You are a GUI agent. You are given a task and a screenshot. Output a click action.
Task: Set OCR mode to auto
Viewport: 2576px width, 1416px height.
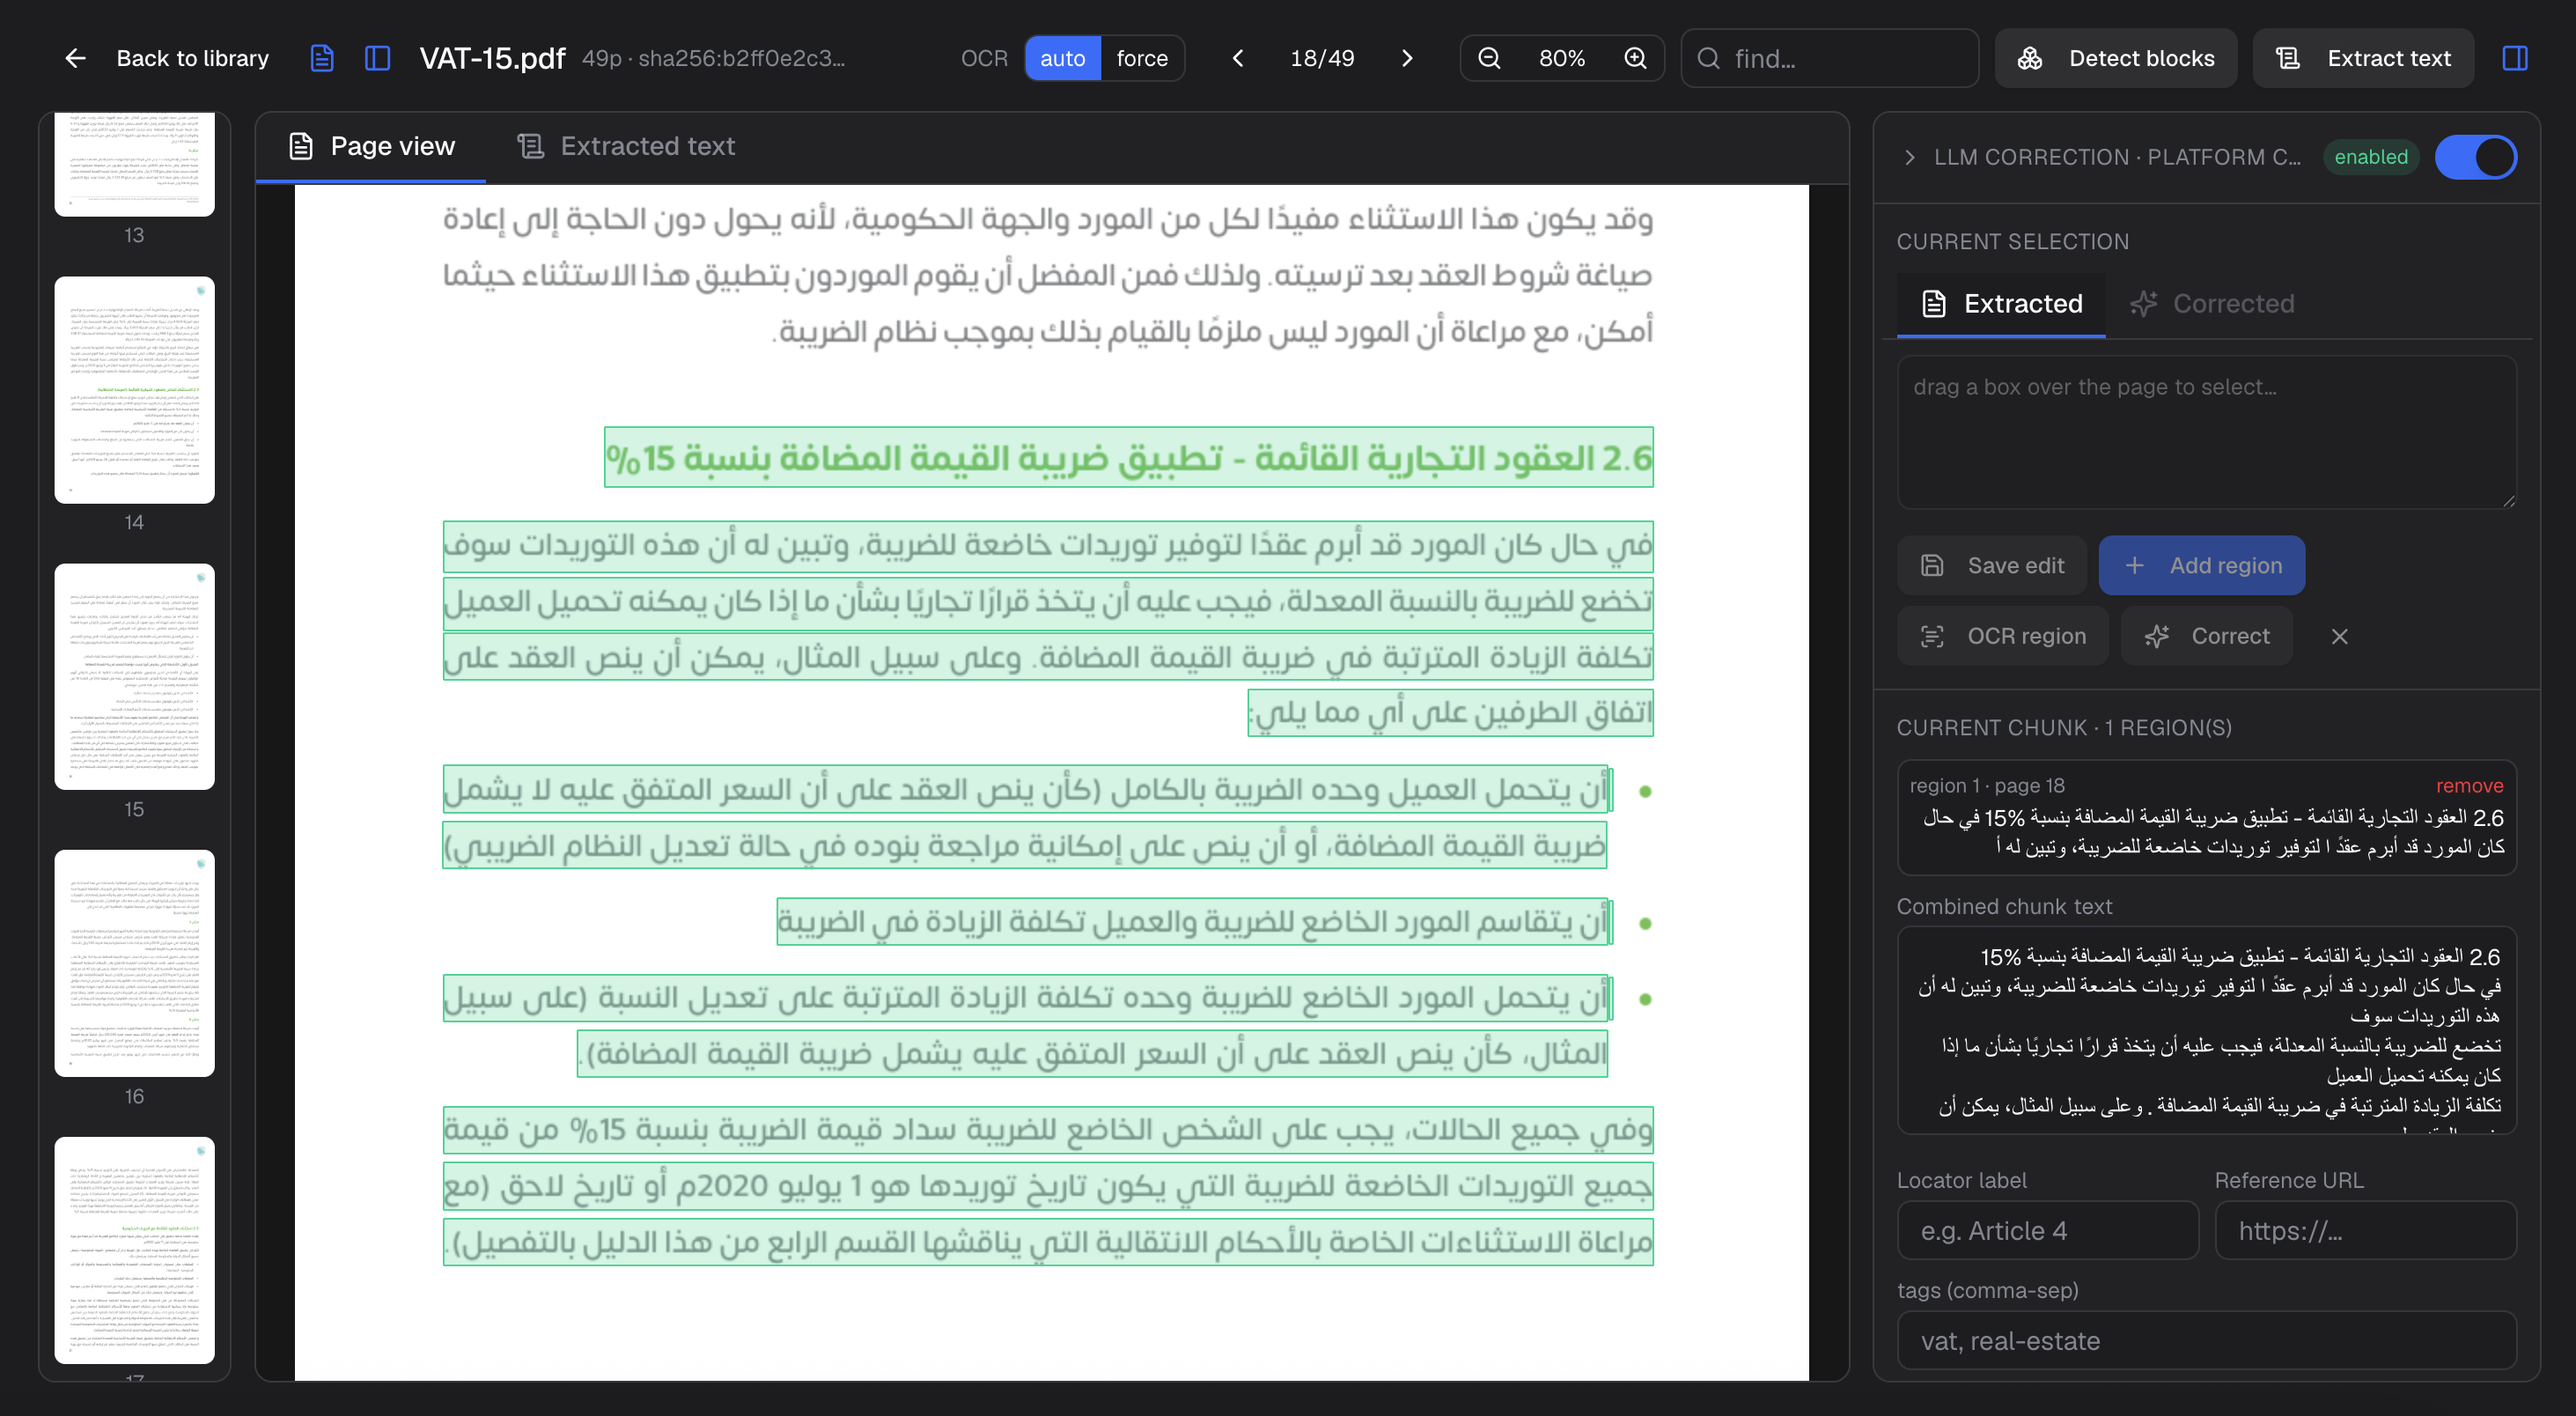click(x=1062, y=58)
